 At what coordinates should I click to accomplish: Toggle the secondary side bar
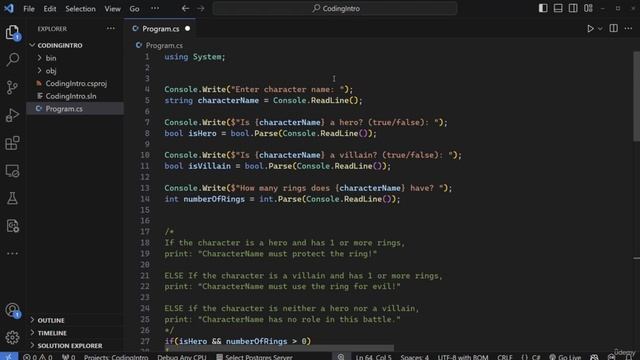[573, 8]
